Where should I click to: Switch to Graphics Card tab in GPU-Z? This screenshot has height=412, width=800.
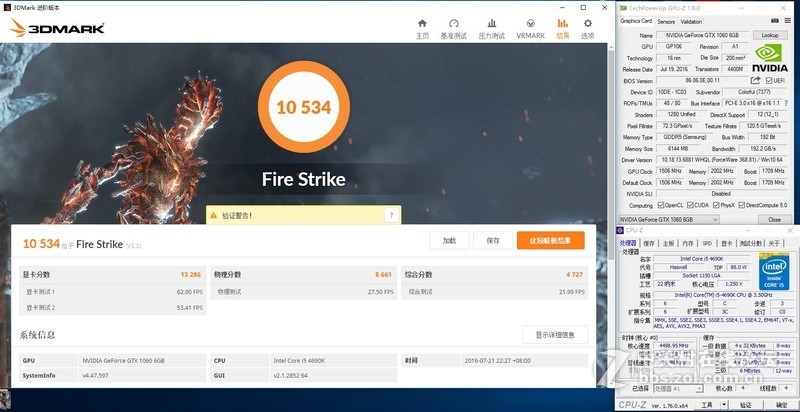636,21
